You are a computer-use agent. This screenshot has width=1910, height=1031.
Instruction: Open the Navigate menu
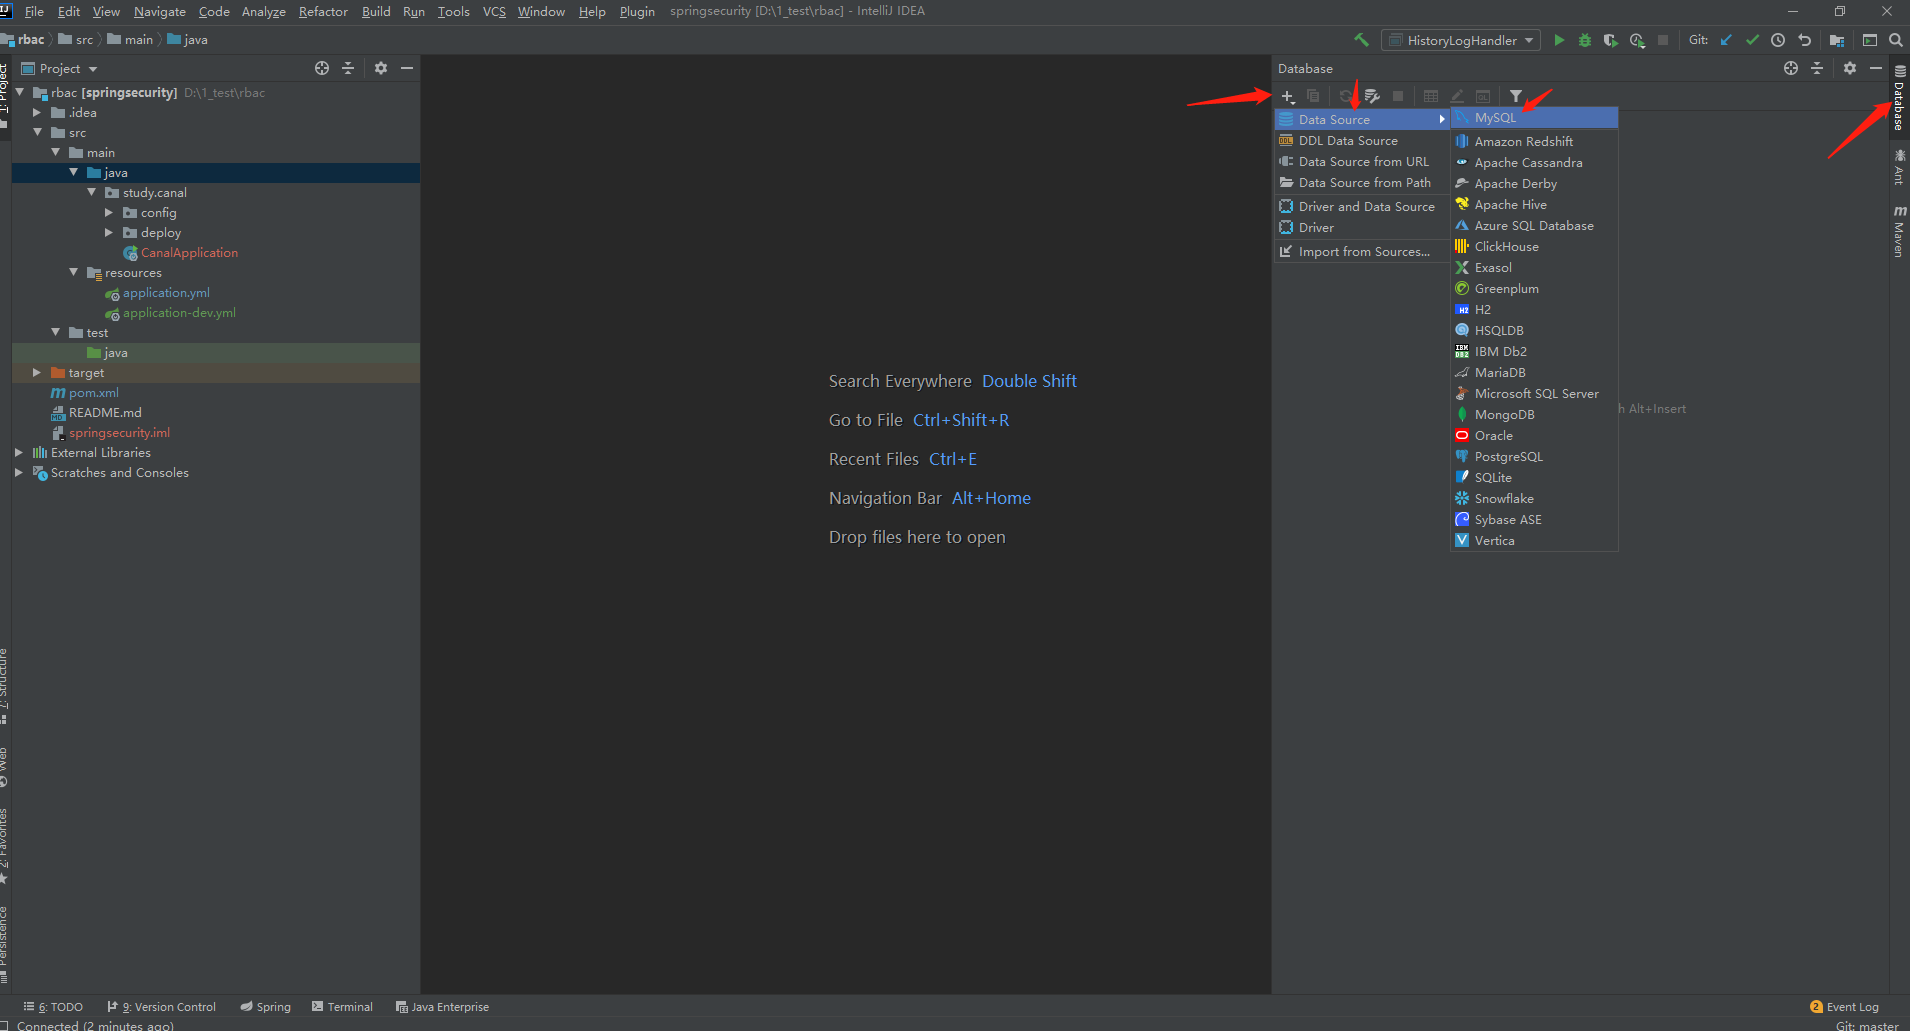(160, 12)
